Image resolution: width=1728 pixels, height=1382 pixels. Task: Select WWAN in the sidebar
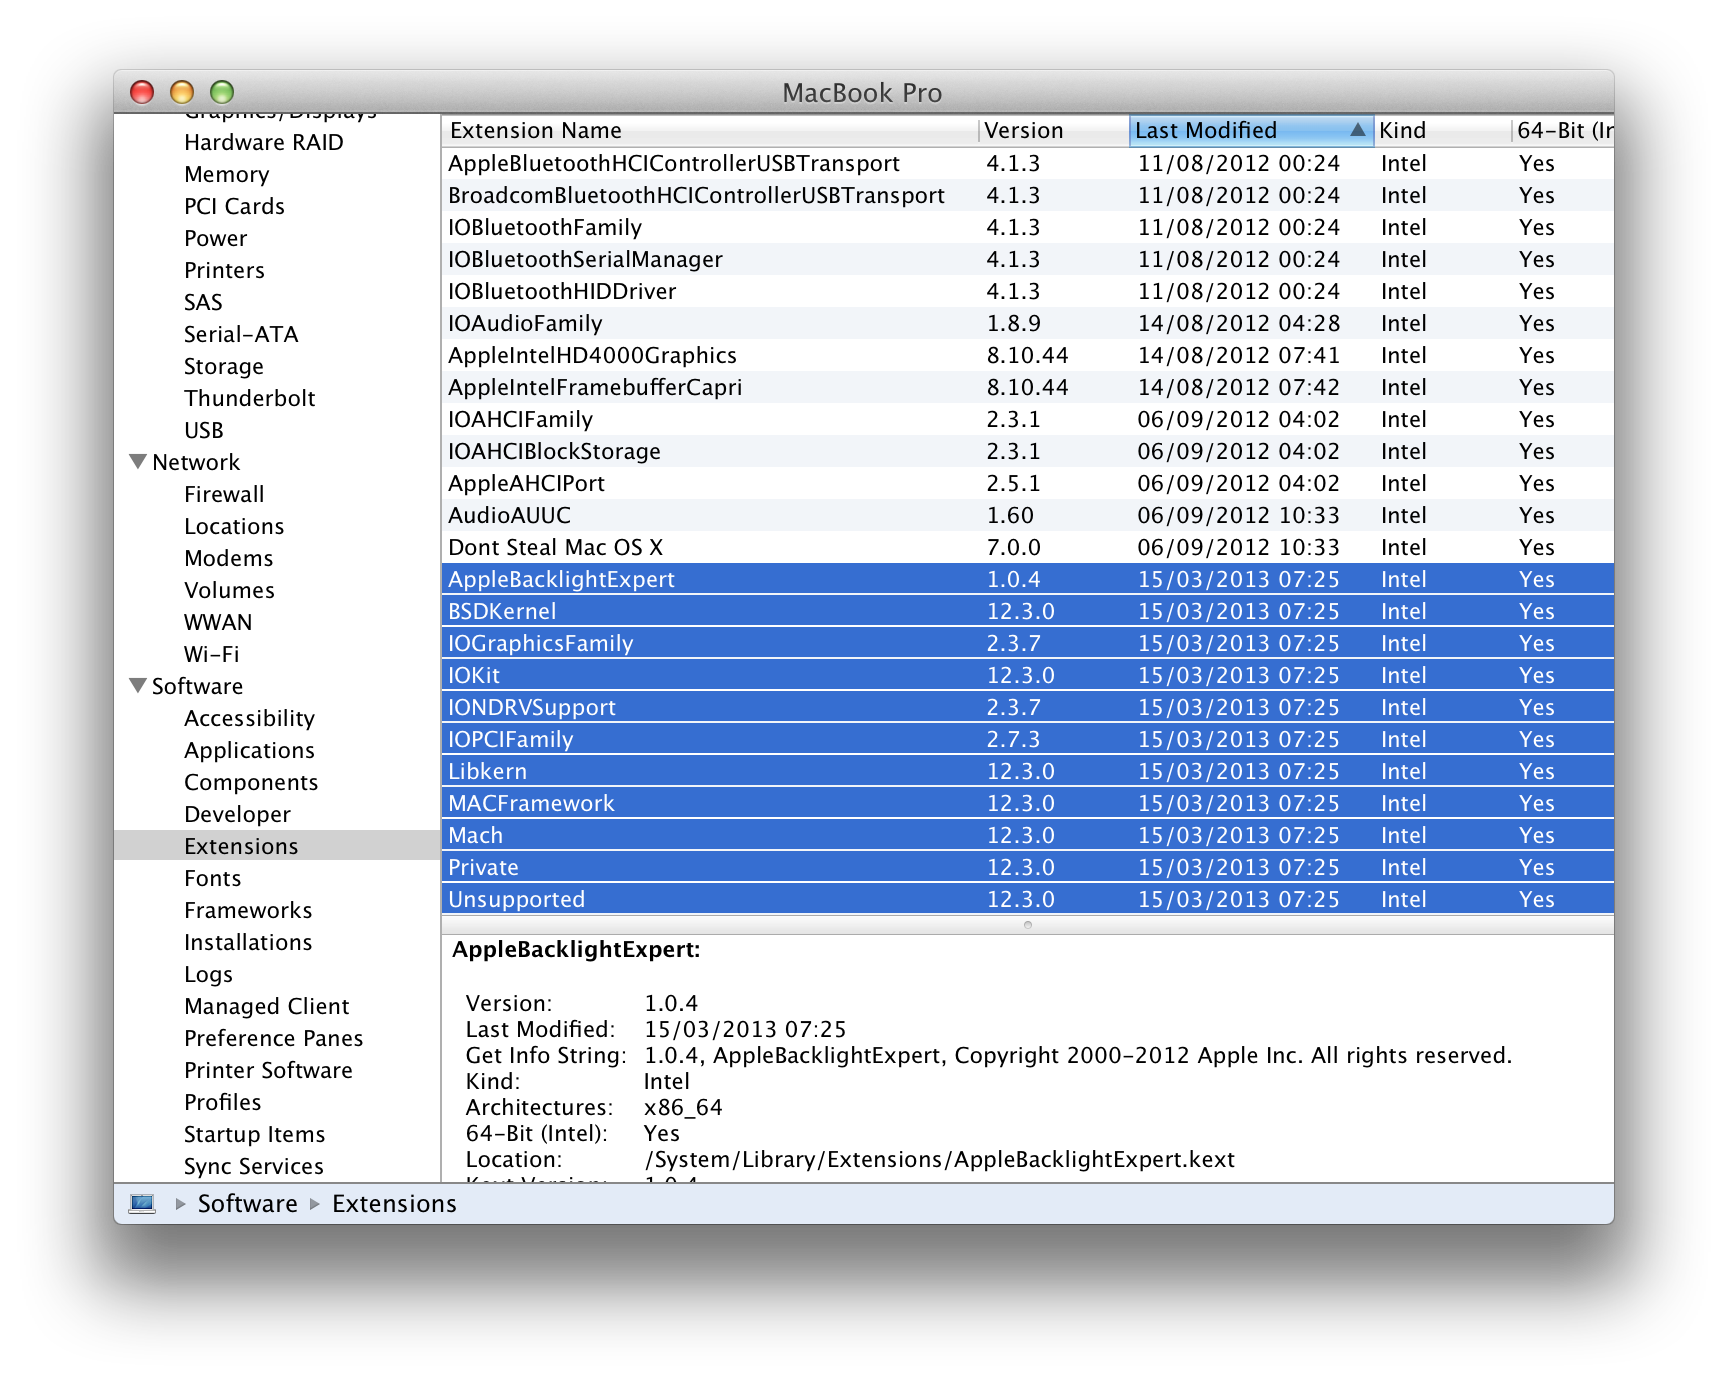coord(218,622)
